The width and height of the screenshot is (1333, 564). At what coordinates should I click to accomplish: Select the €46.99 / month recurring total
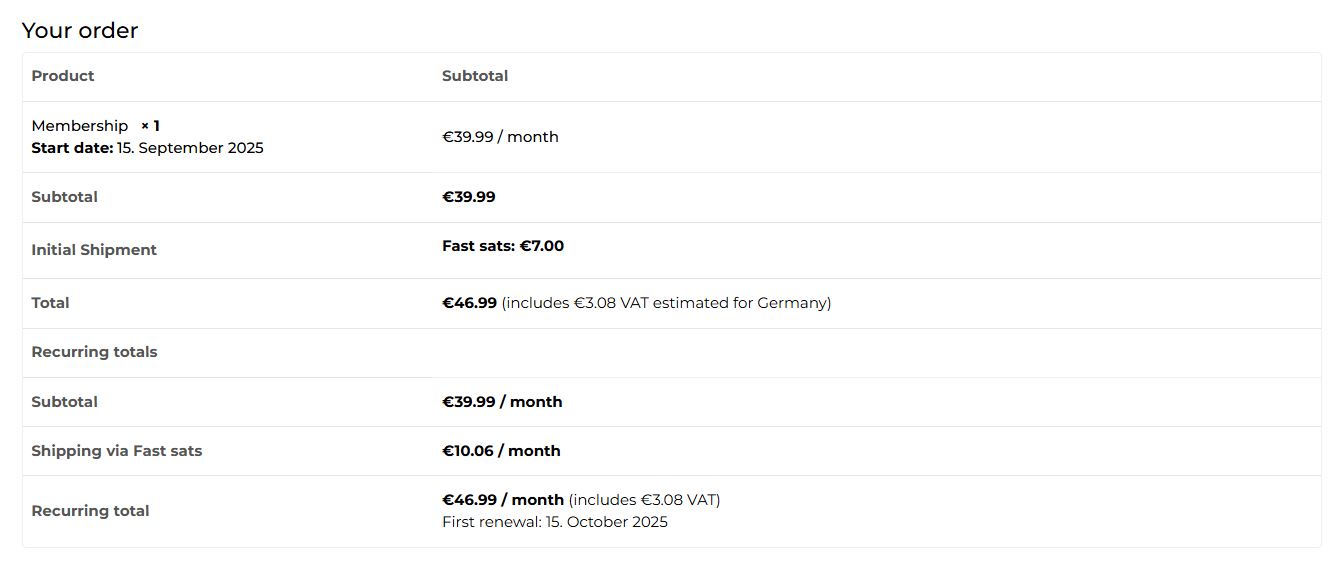(x=503, y=500)
